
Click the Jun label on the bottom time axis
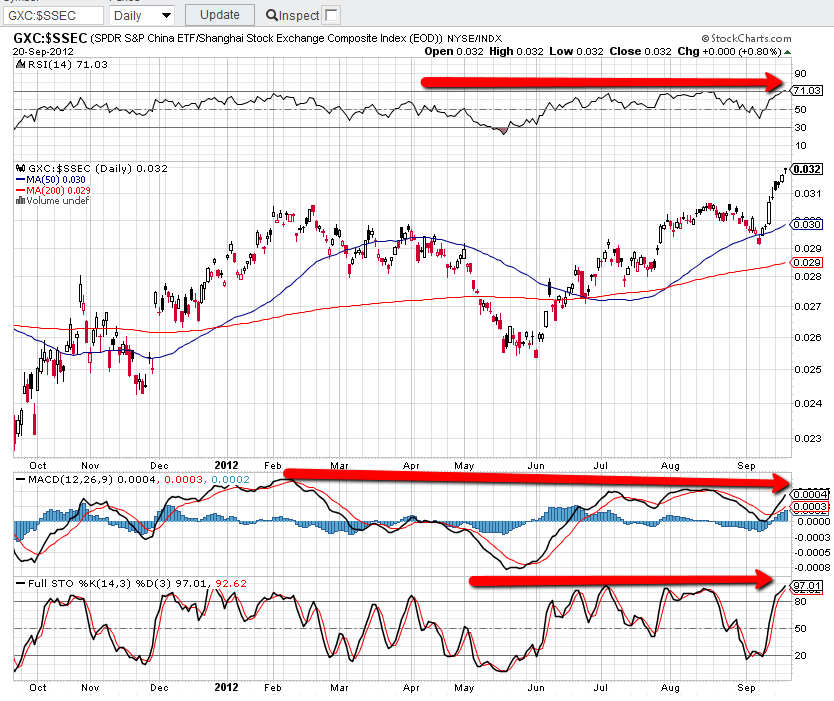[536, 688]
